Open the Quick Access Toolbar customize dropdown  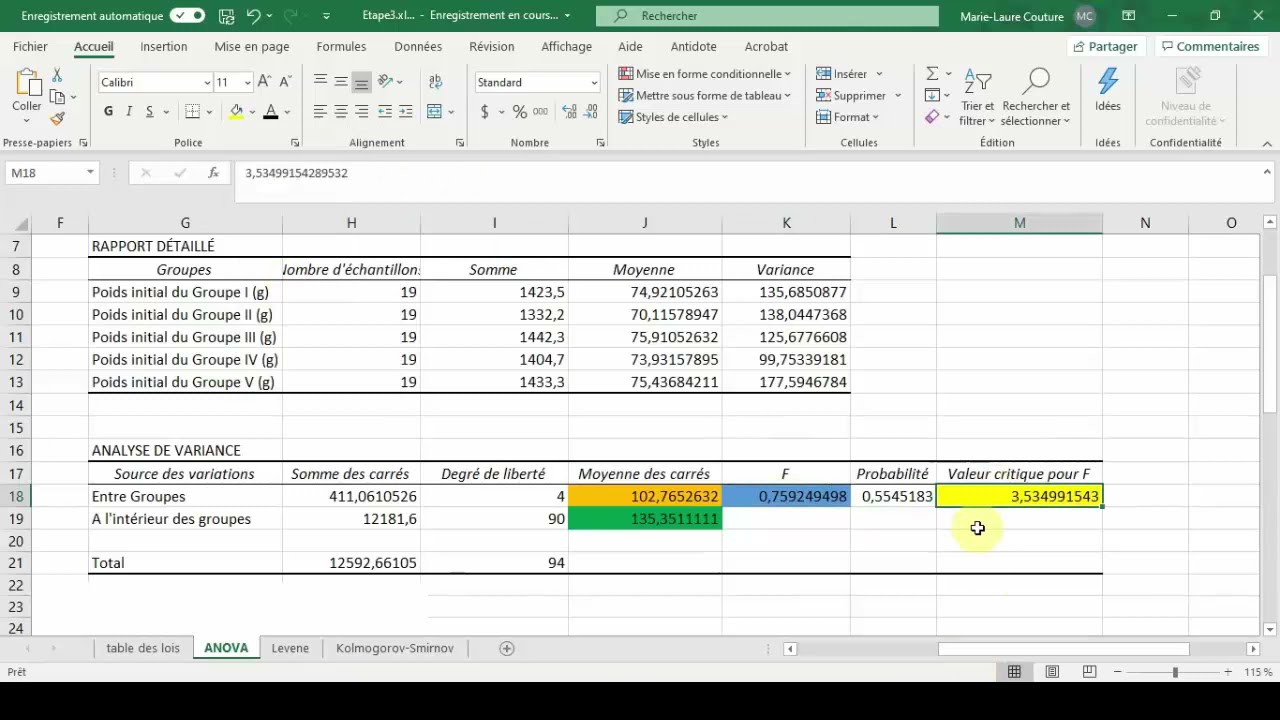coord(326,16)
